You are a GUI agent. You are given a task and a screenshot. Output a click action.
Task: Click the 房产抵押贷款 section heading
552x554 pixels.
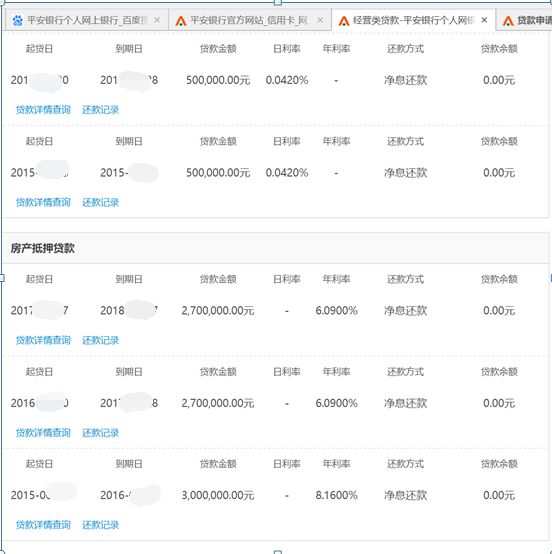42,248
